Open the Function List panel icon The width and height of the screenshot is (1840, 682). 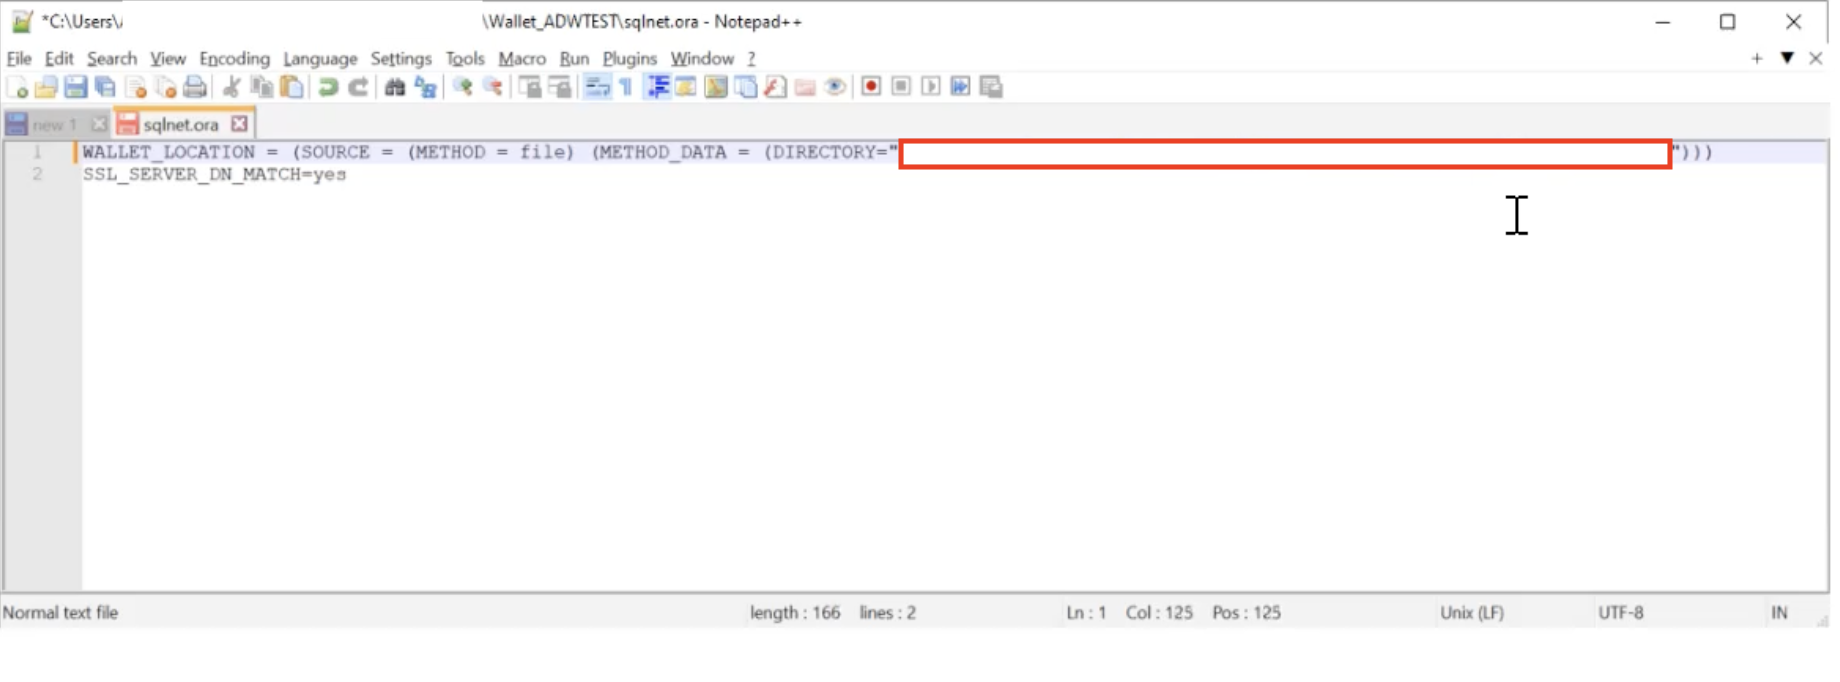[775, 87]
